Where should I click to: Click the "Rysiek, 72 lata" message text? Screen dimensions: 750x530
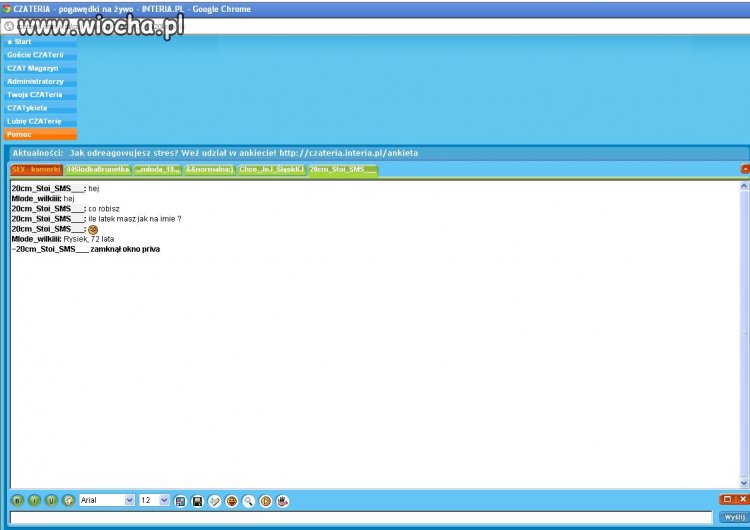click(89, 239)
